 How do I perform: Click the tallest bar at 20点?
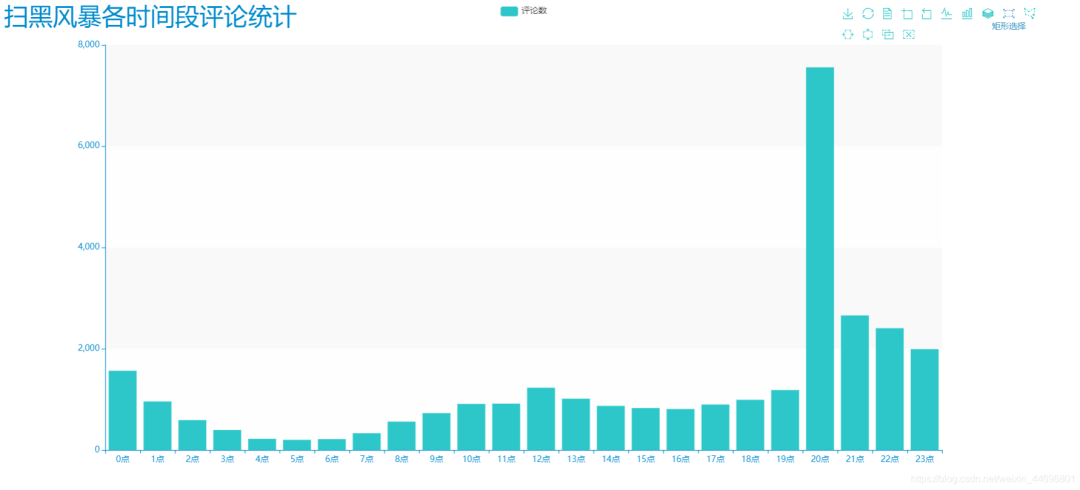pyautogui.click(x=820, y=258)
